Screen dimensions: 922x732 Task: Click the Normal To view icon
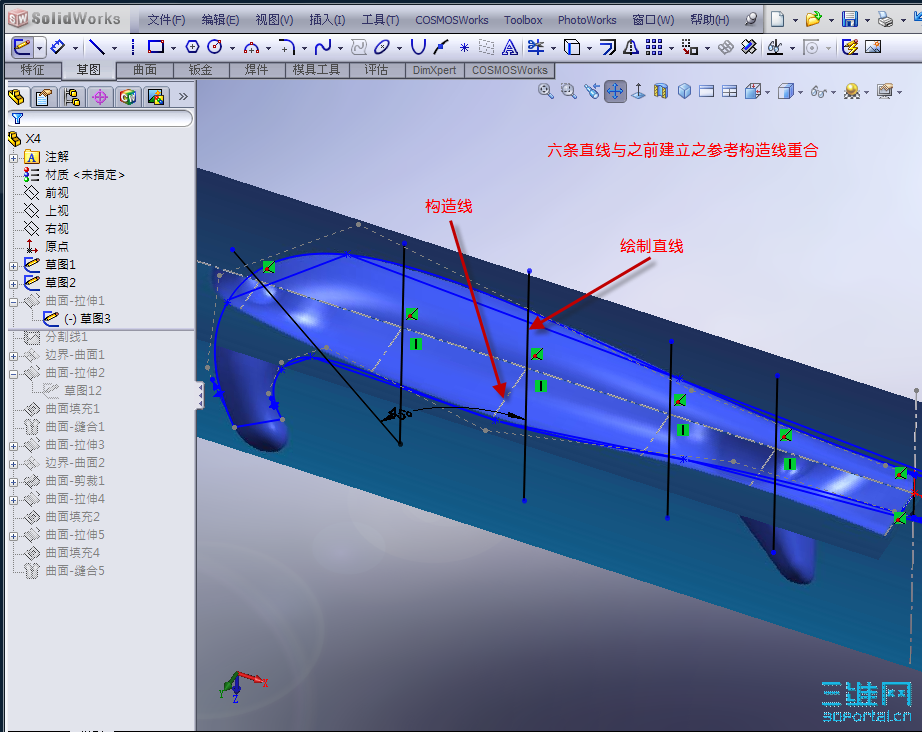638,91
